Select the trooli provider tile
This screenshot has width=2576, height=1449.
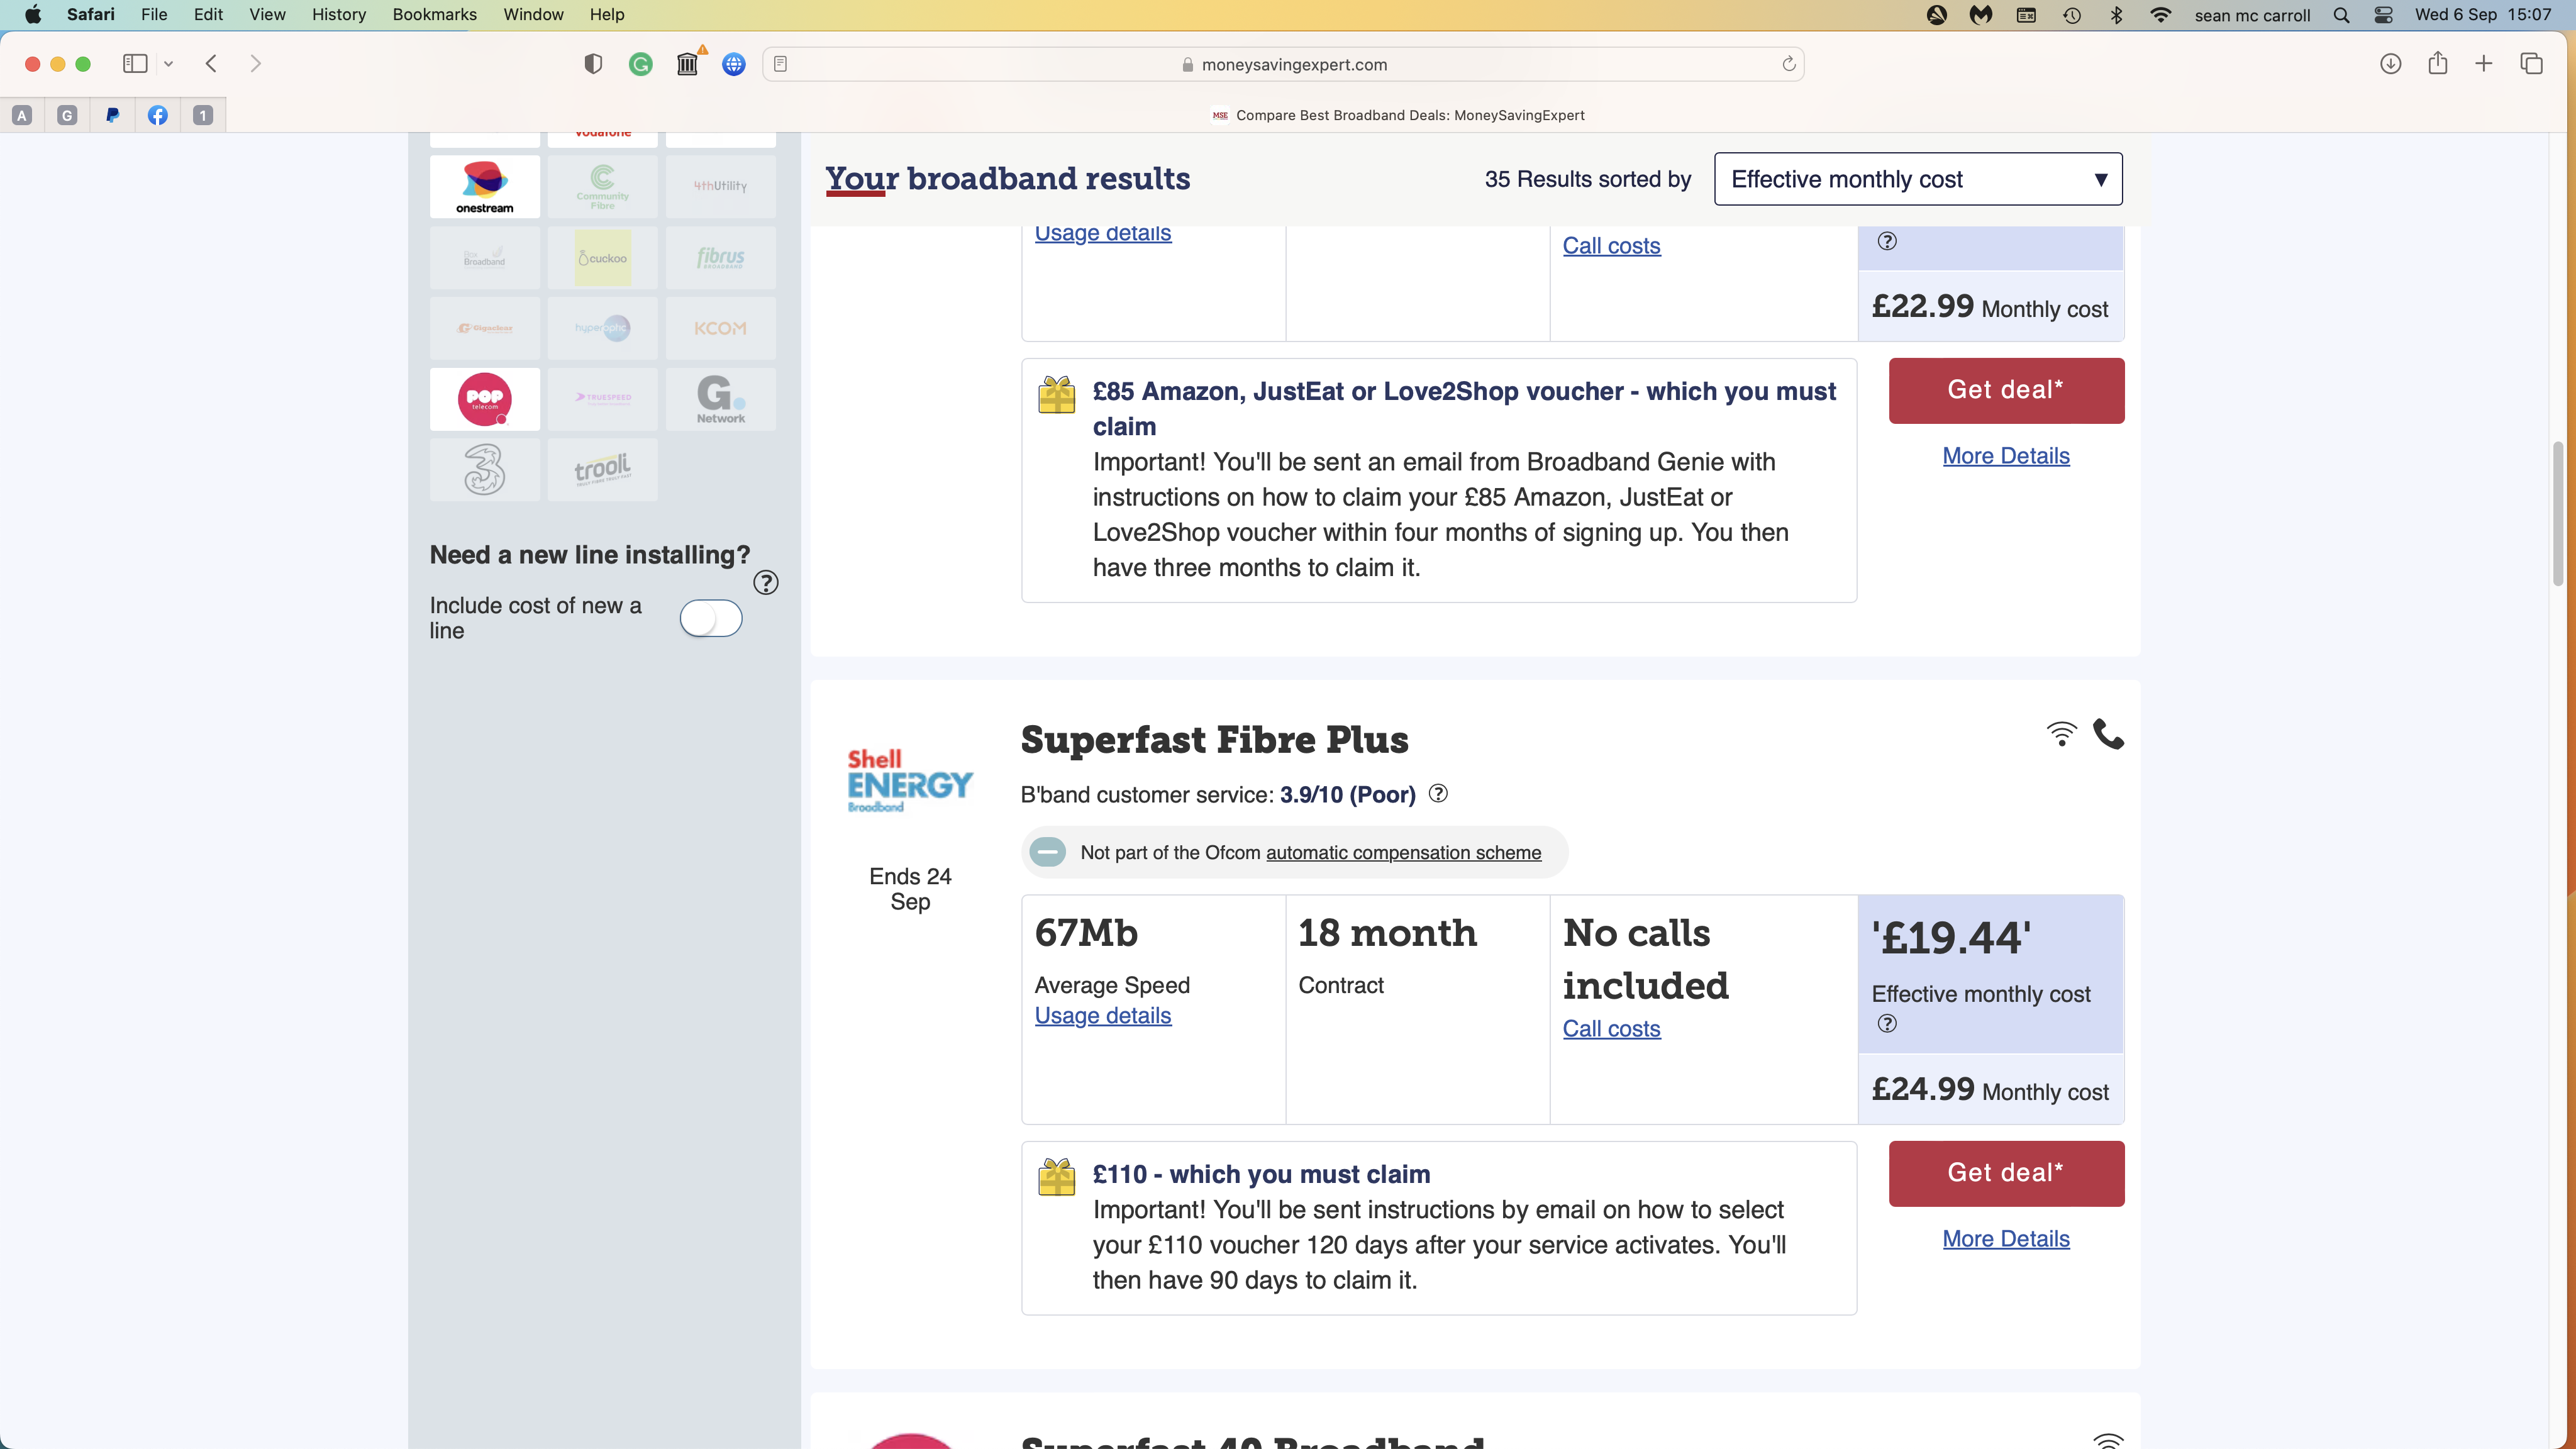click(x=602, y=470)
